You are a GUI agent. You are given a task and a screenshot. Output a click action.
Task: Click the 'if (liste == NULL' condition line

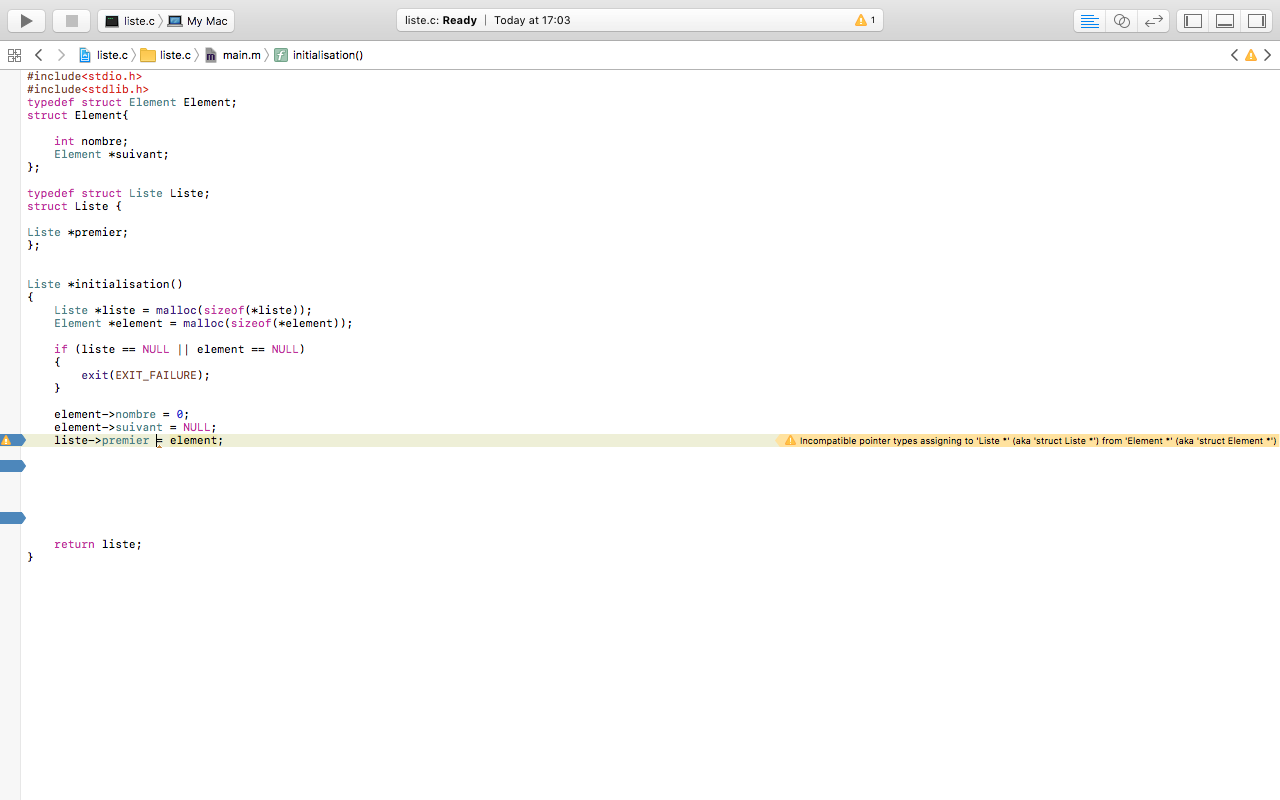click(179, 349)
